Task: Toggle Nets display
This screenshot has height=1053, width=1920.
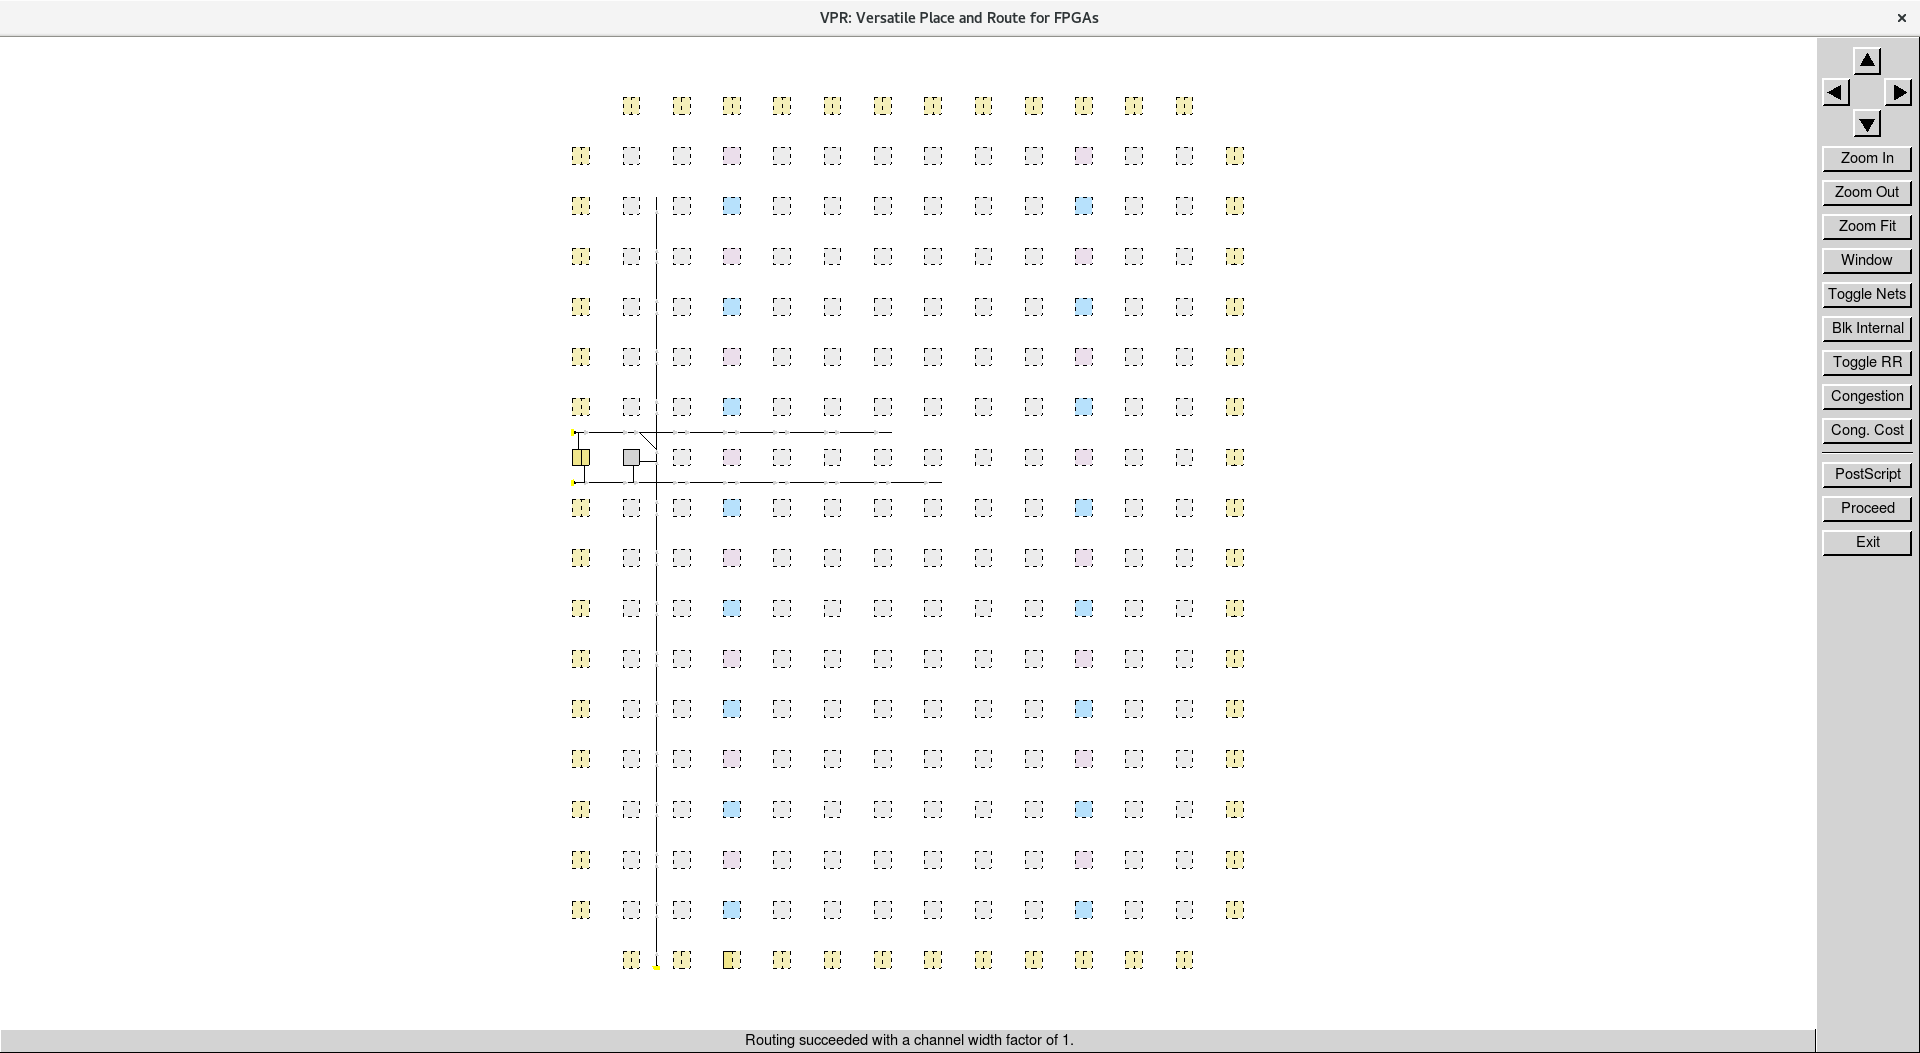Action: tap(1867, 294)
